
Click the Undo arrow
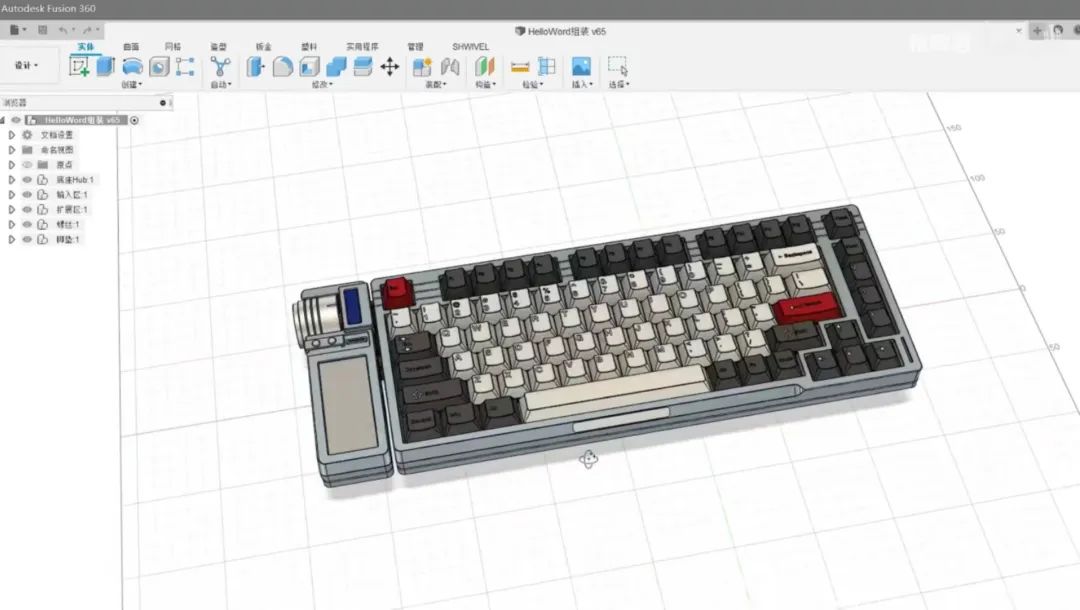pos(63,30)
